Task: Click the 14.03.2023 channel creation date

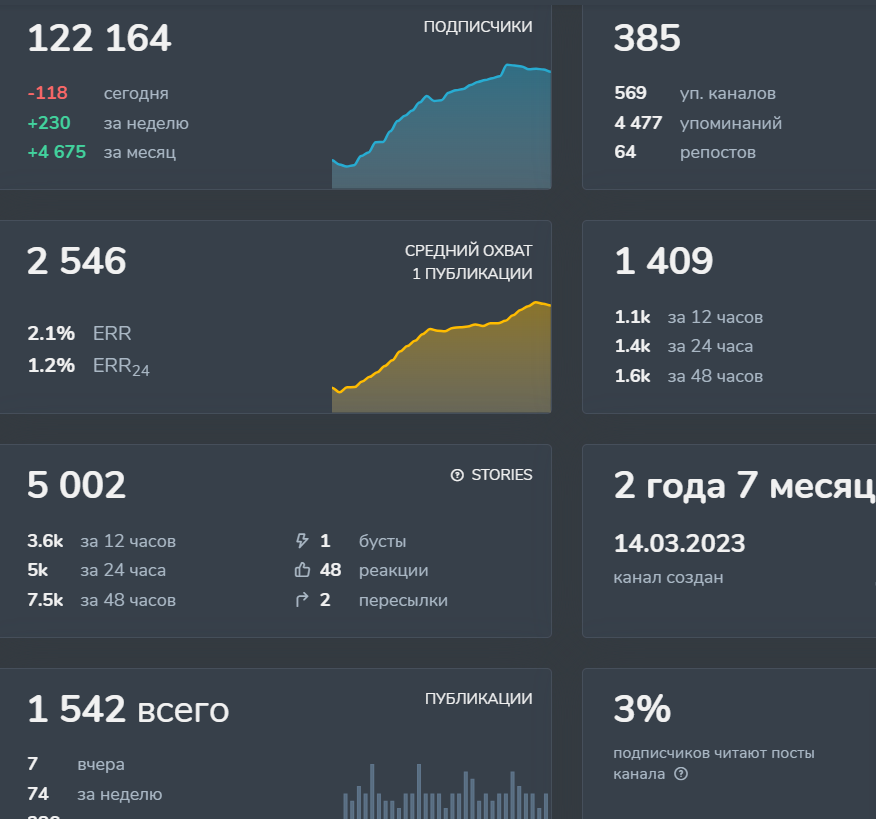Action: pos(679,543)
